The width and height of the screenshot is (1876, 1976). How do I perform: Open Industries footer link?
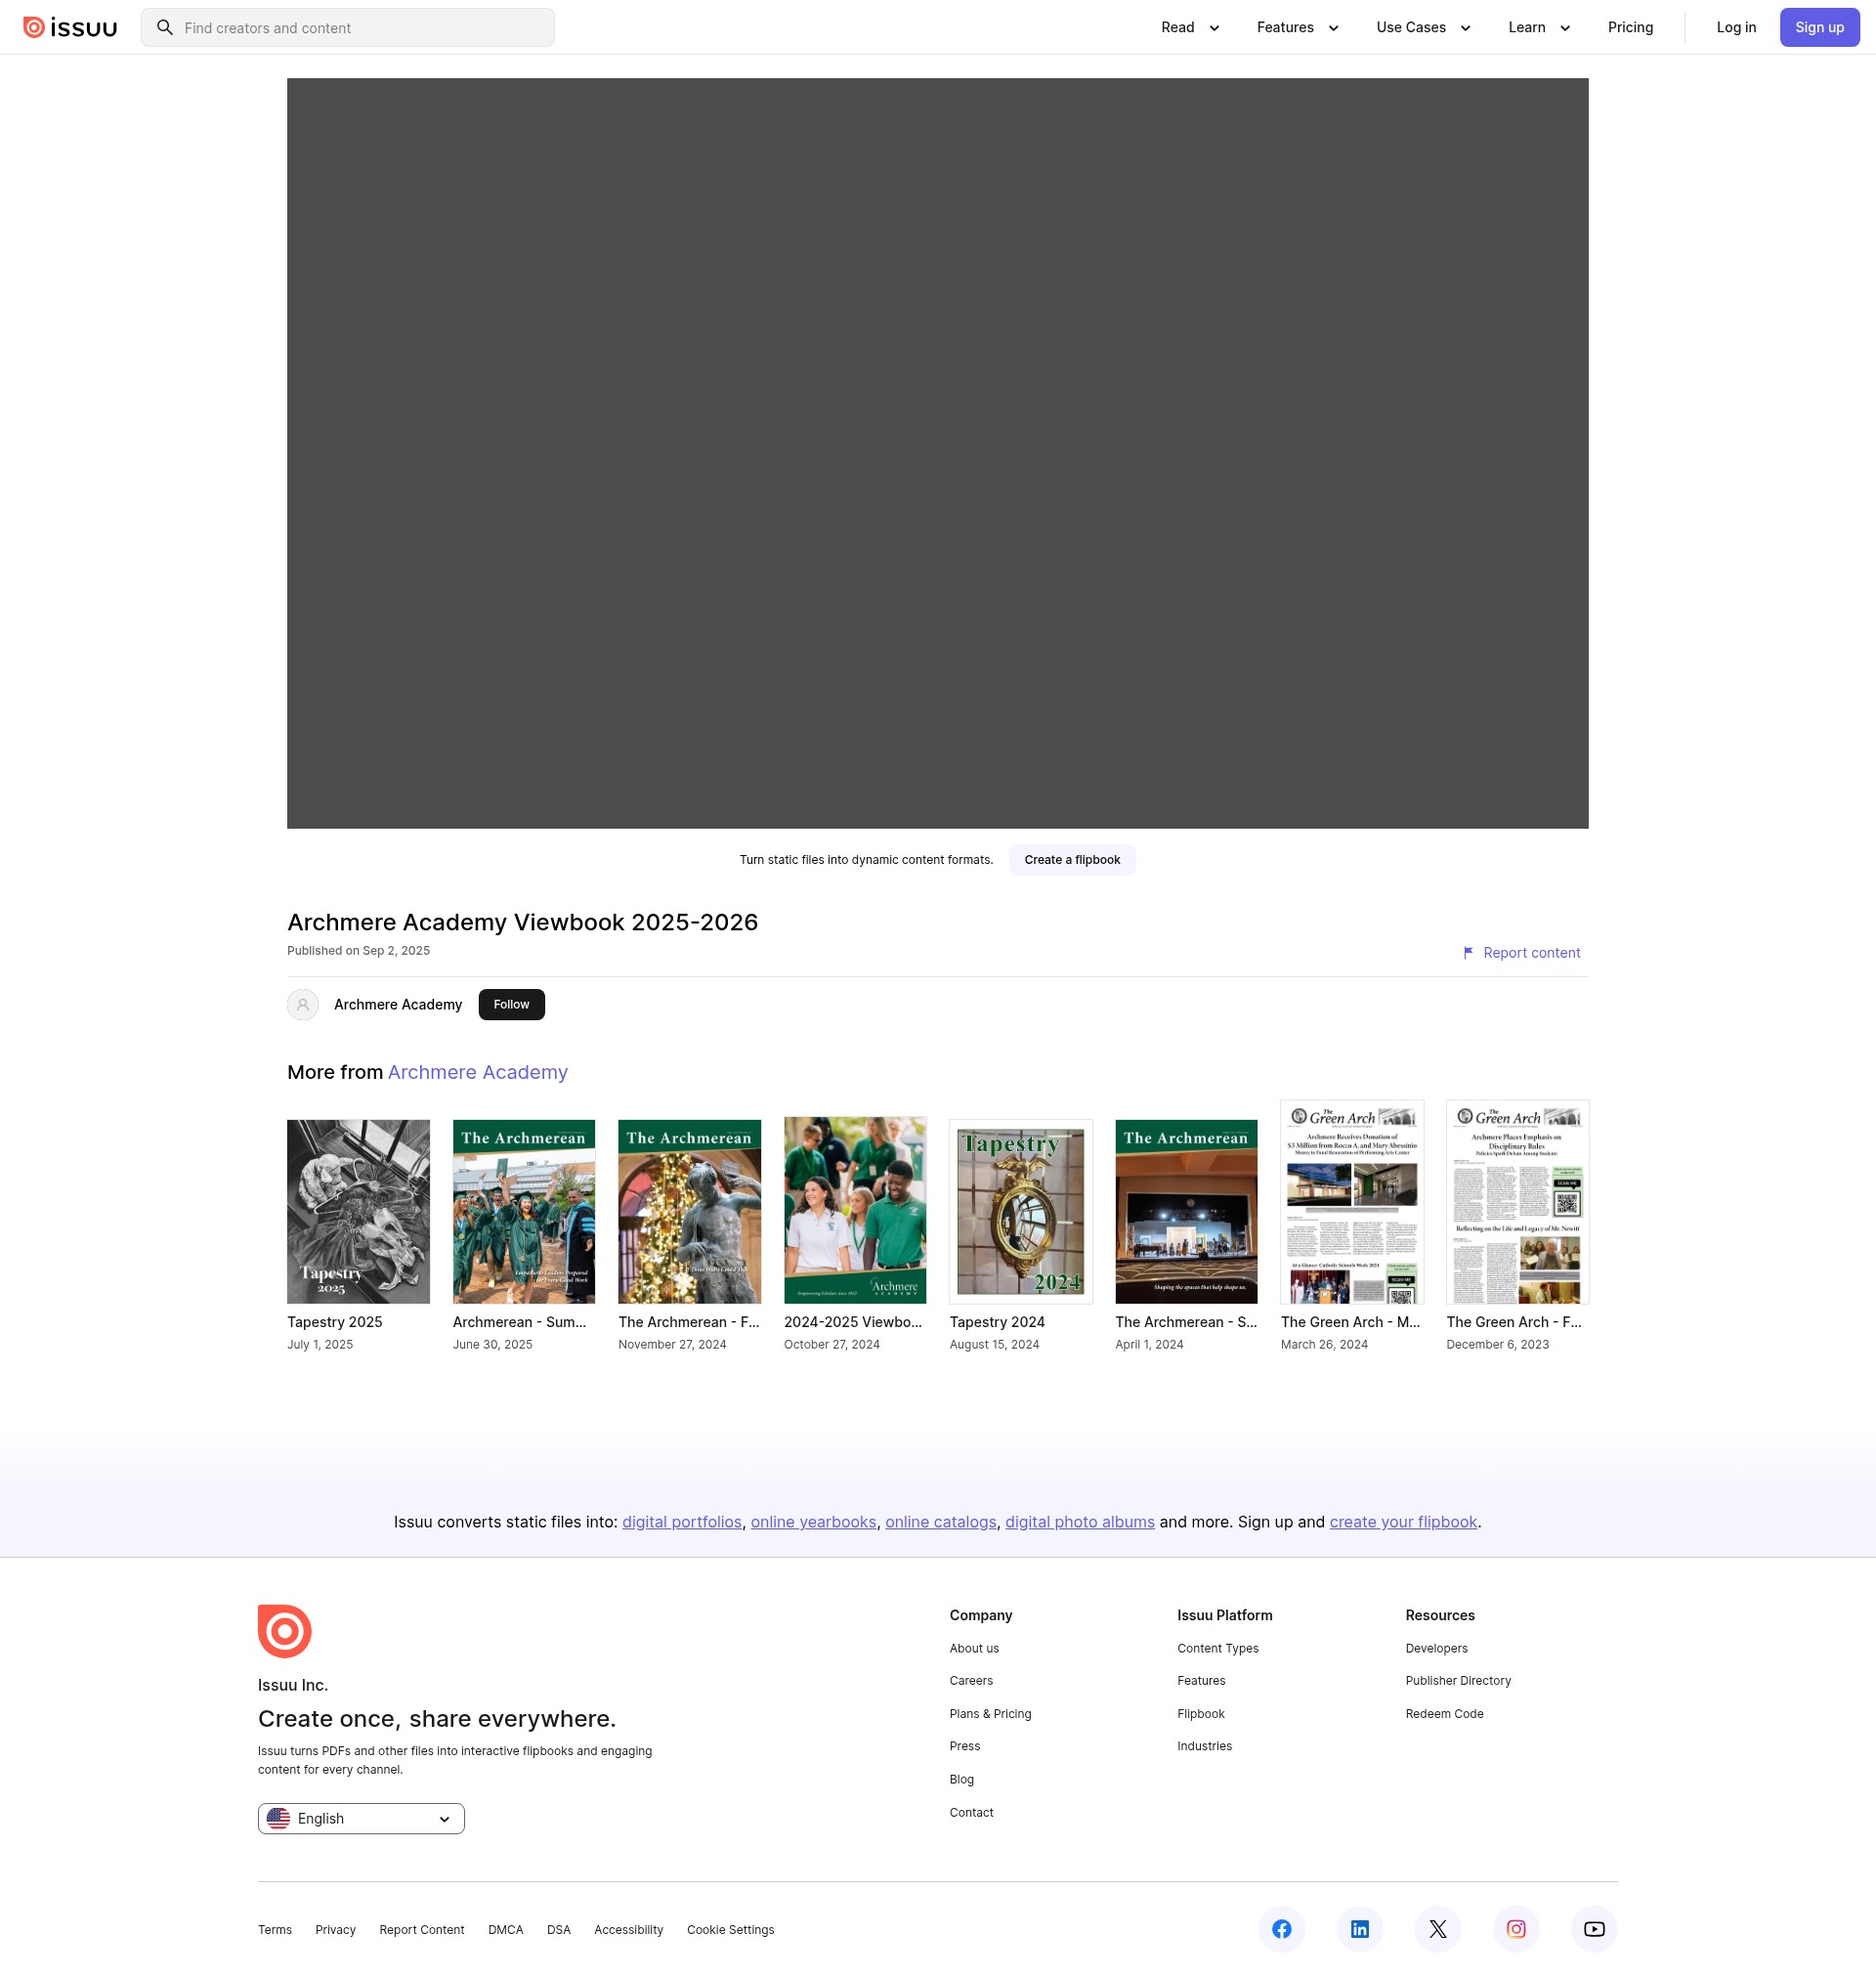(x=1204, y=1746)
